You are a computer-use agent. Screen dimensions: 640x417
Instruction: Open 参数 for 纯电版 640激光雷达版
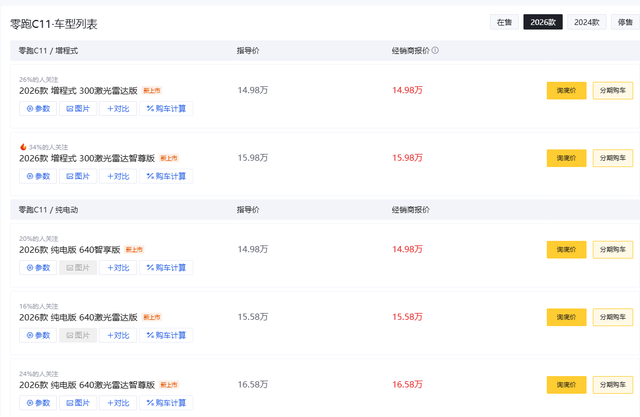38,335
